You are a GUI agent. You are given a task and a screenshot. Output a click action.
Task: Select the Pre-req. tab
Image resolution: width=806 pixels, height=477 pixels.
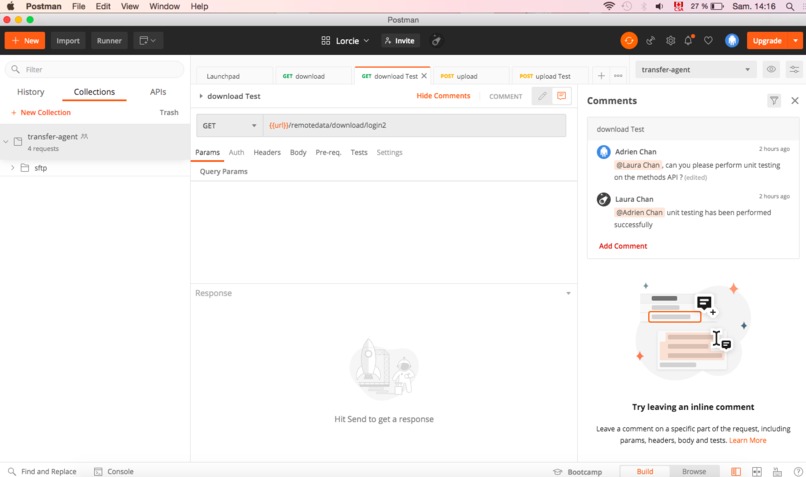pyautogui.click(x=328, y=152)
